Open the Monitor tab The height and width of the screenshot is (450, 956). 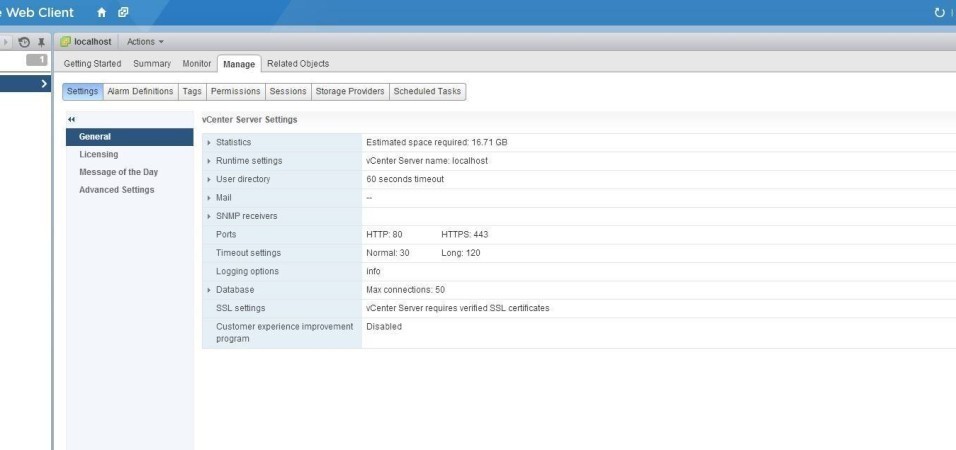pos(196,63)
